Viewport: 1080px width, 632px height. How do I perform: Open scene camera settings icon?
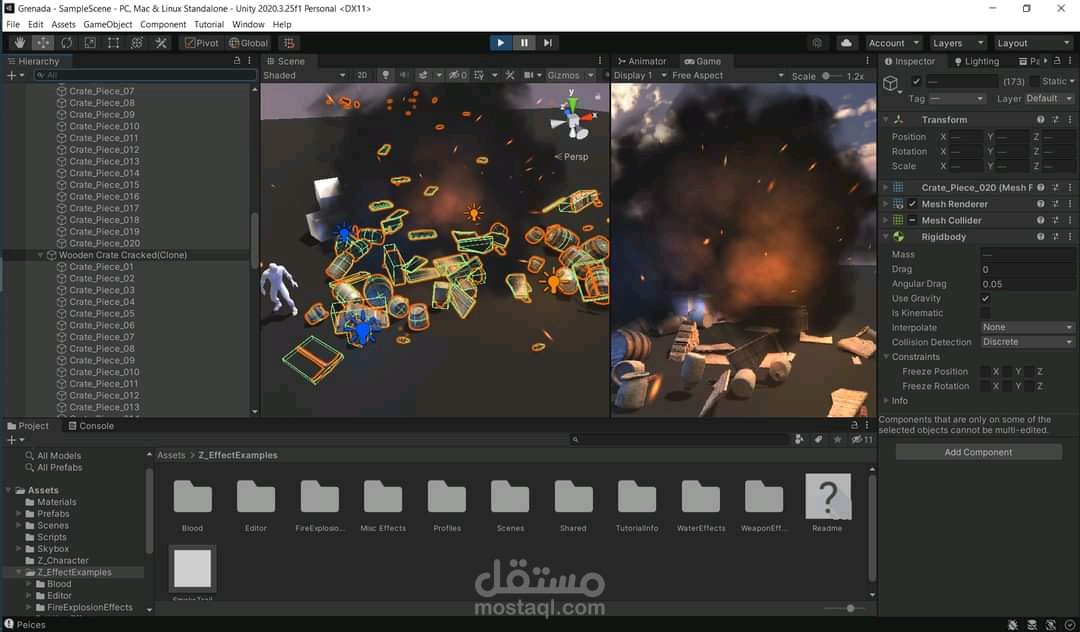(x=529, y=75)
